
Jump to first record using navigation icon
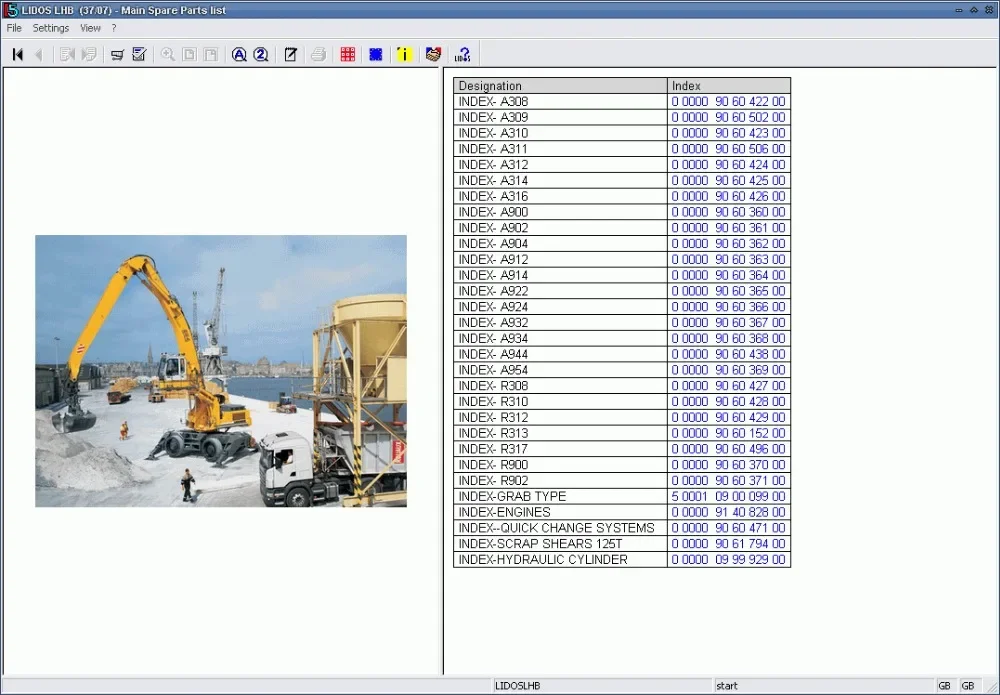pos(16,54)
